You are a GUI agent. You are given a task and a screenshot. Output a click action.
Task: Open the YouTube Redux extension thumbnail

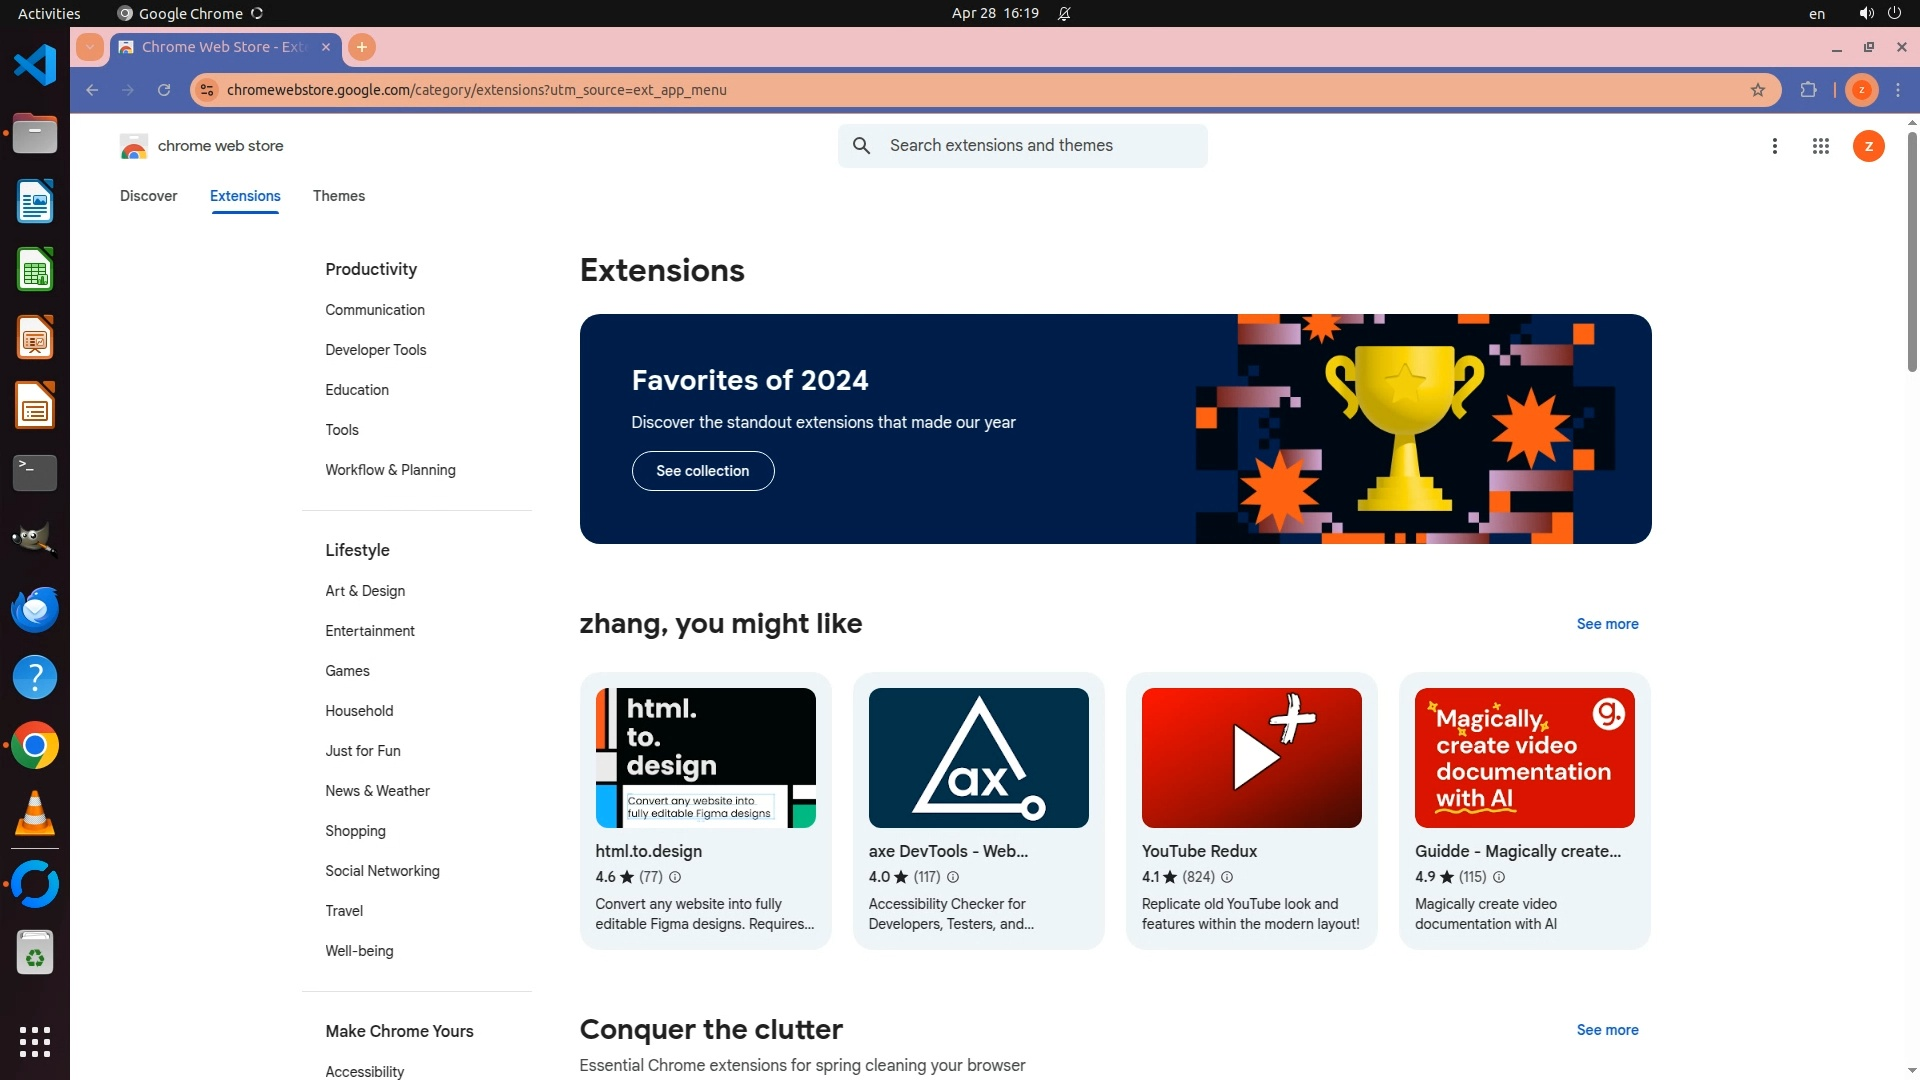[x=1251, y=758]
